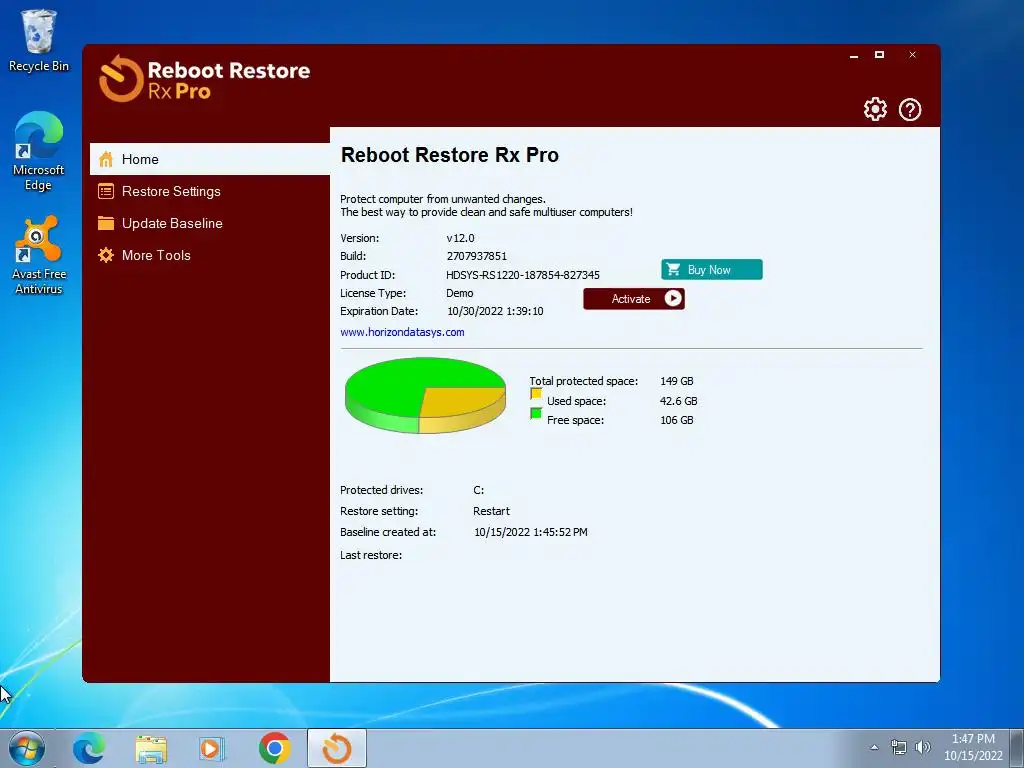Open More Tools in the sidebar
Screen dimensions: 1024x768
click(x=210, y=255)
